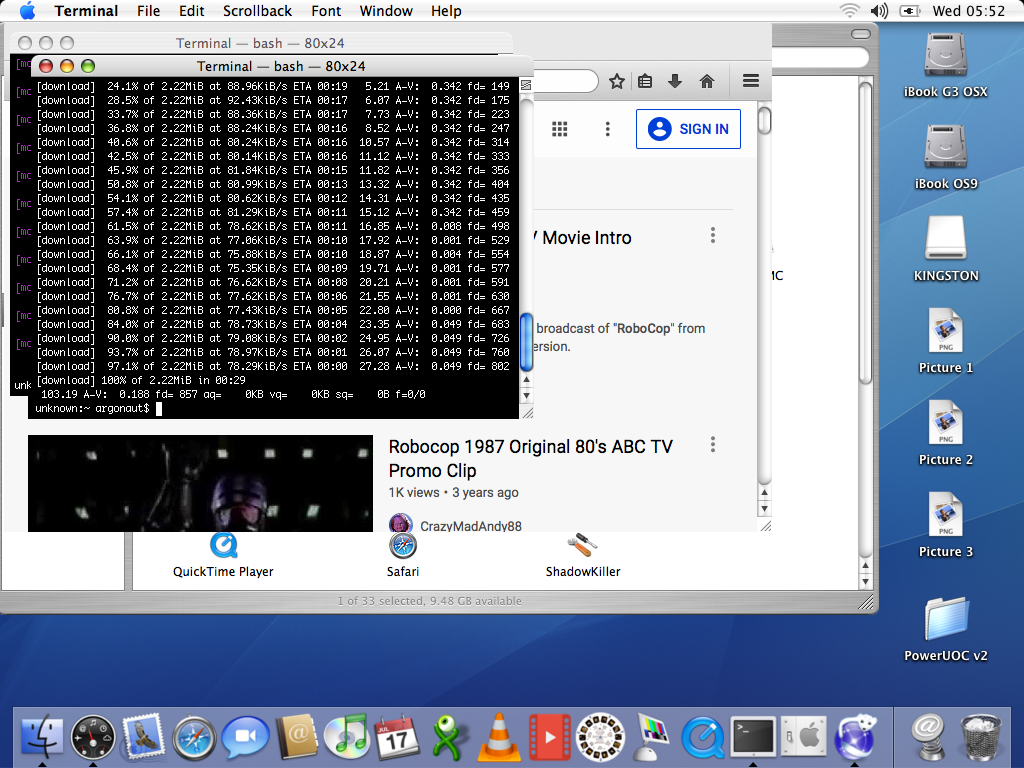Open the browser hamburger menu
Screen dimensions: 1024x768
(751, 81)
